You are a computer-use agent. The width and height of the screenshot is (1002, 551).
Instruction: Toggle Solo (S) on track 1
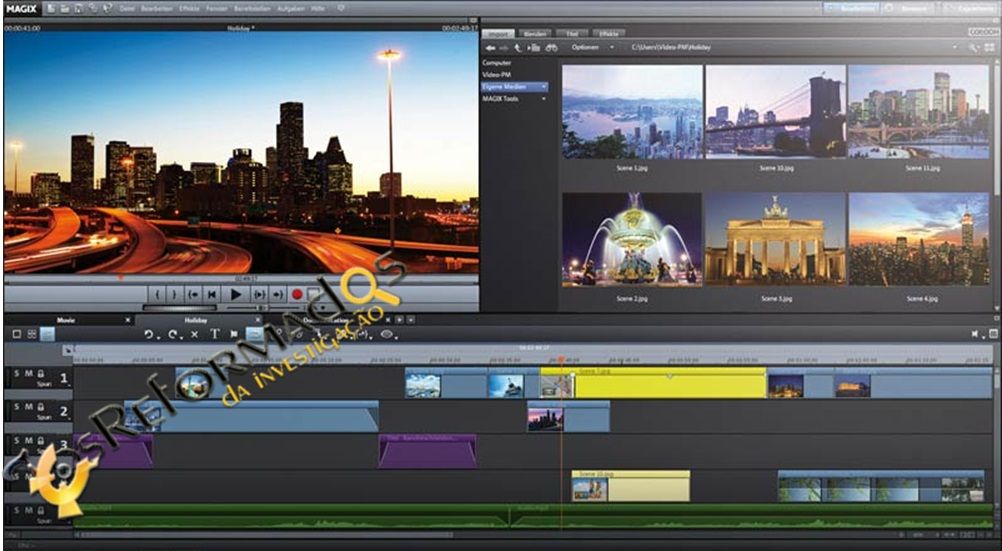click(15, 374)
